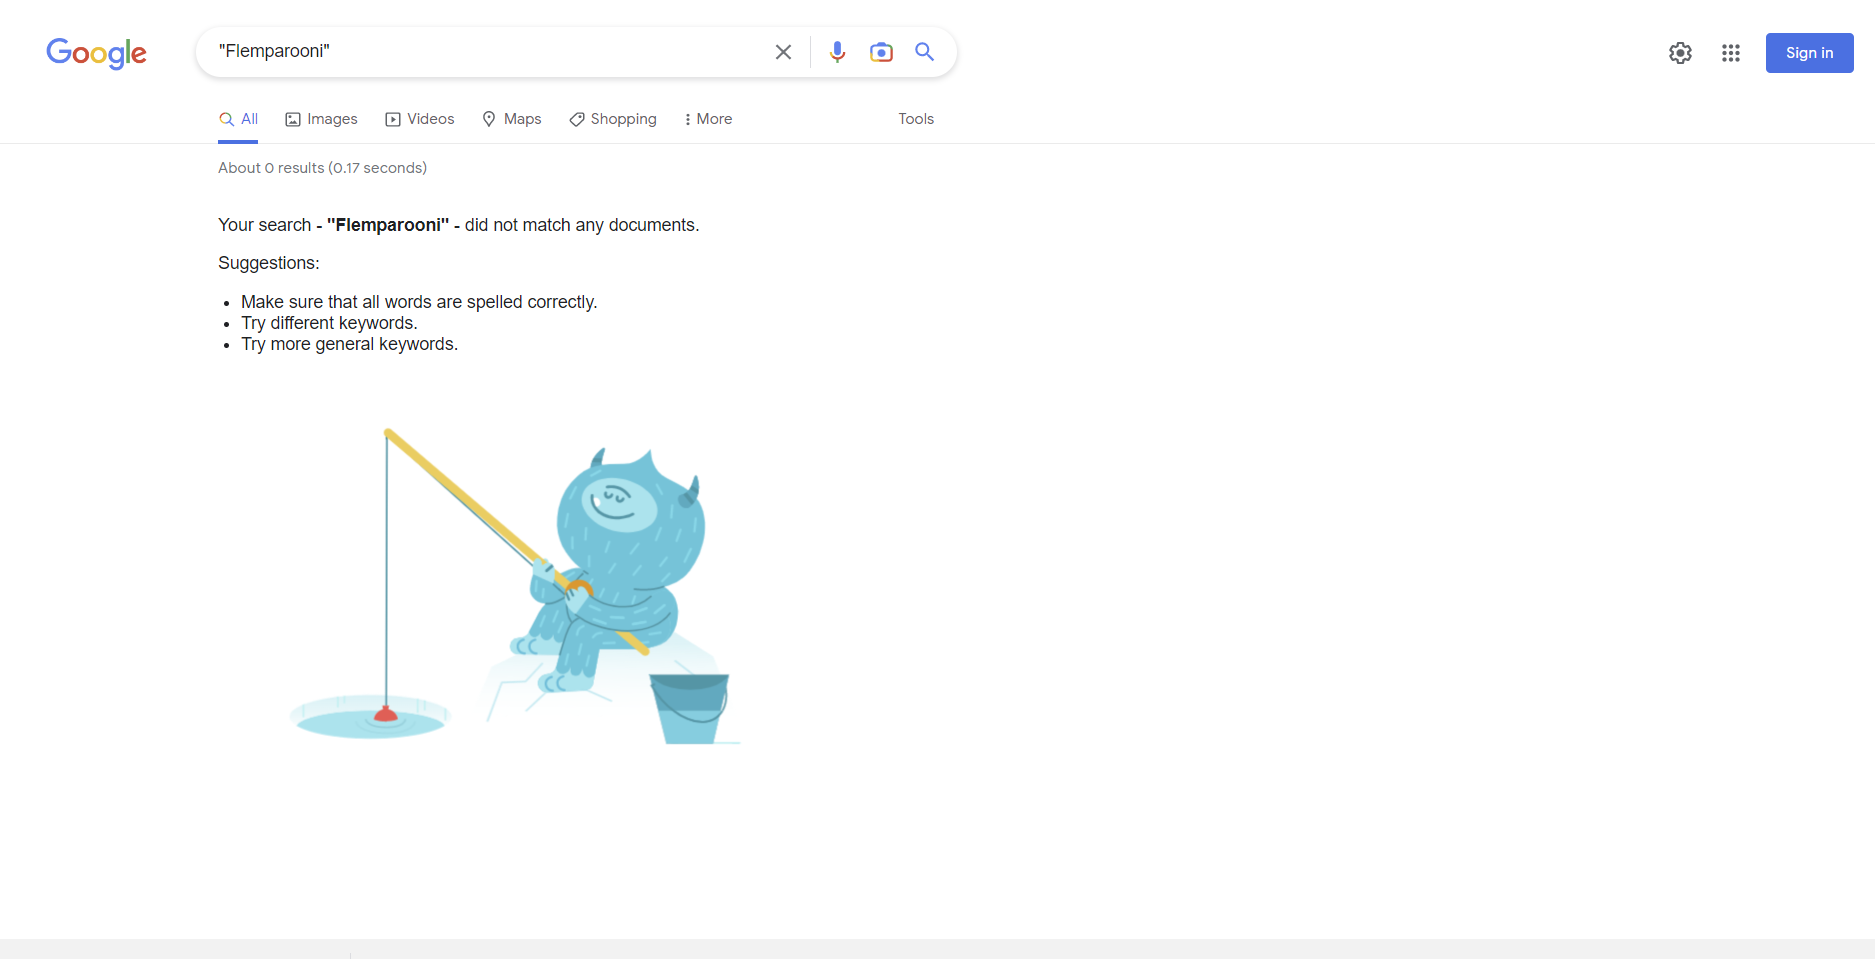Click "Try different keywords." suggestion
This screenshot has width=1875, height=959.
(x=329, y=323)
